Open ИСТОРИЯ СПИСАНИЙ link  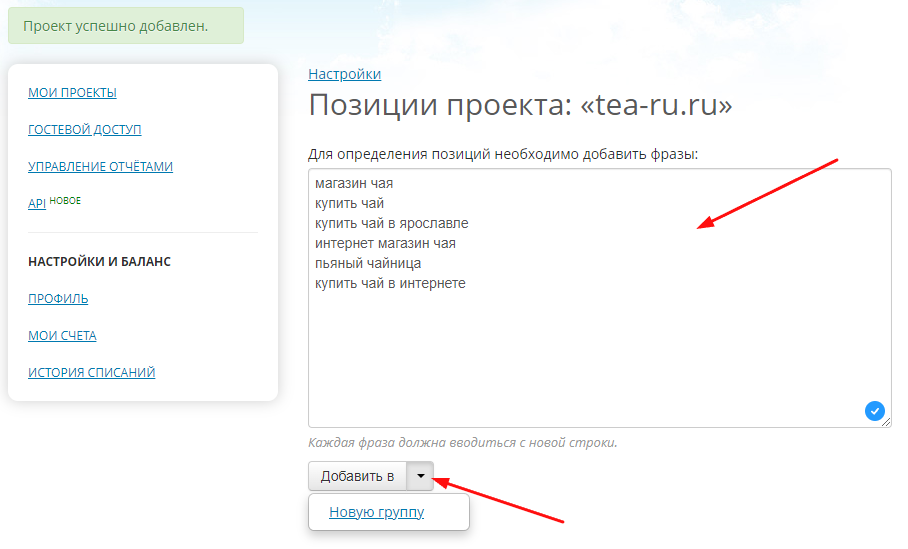point(91,373)
